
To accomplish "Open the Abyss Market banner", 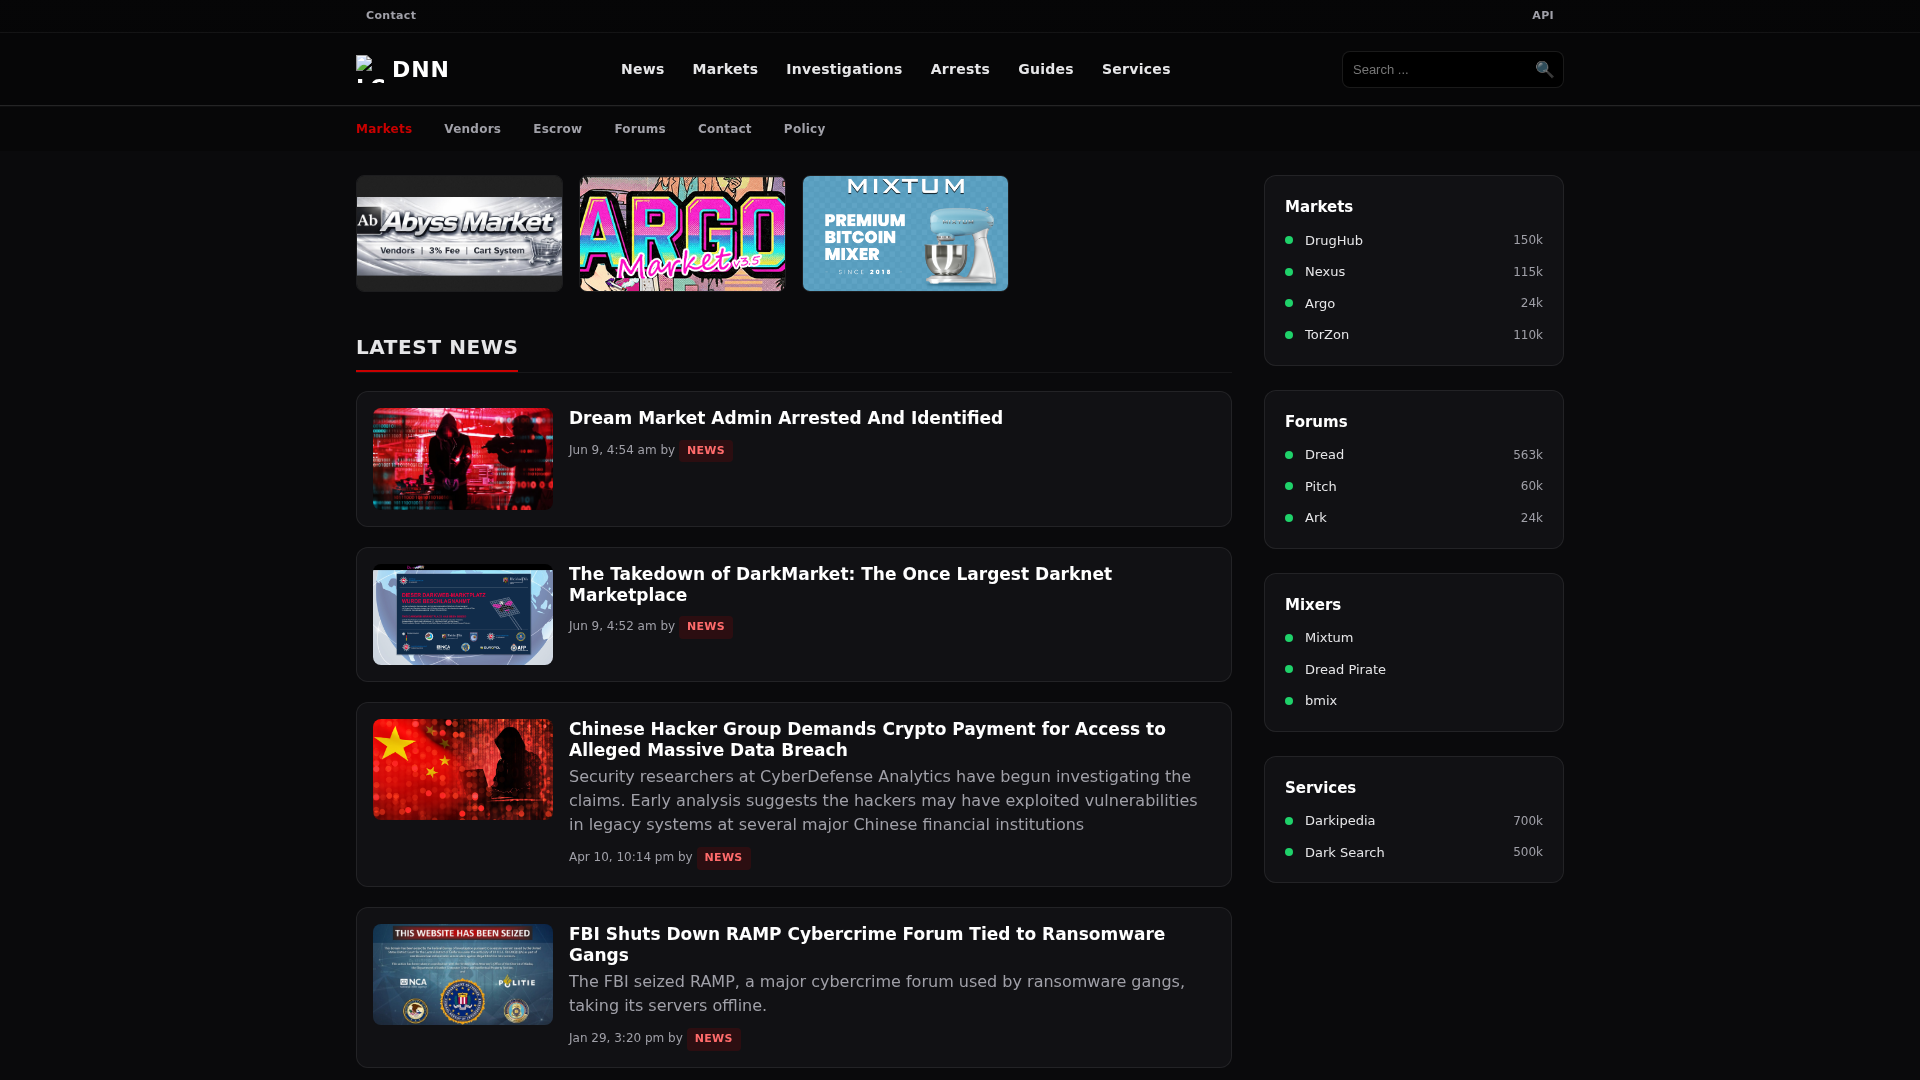I will [459, 233].
